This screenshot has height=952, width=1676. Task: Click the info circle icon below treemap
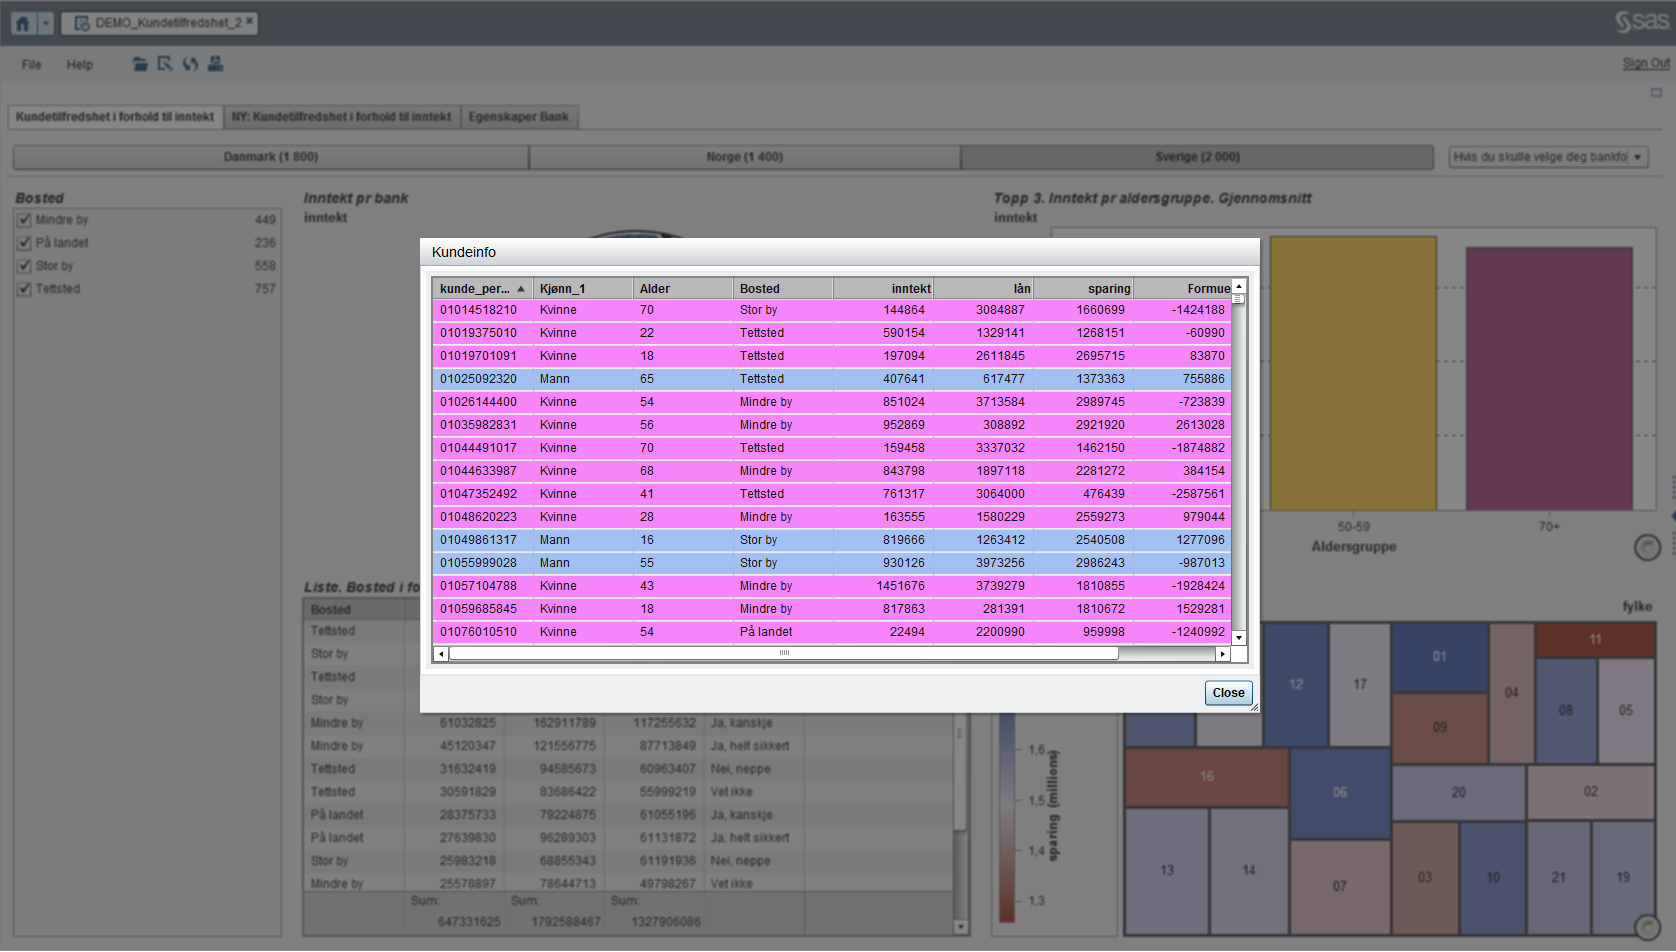click(1647, 927)
